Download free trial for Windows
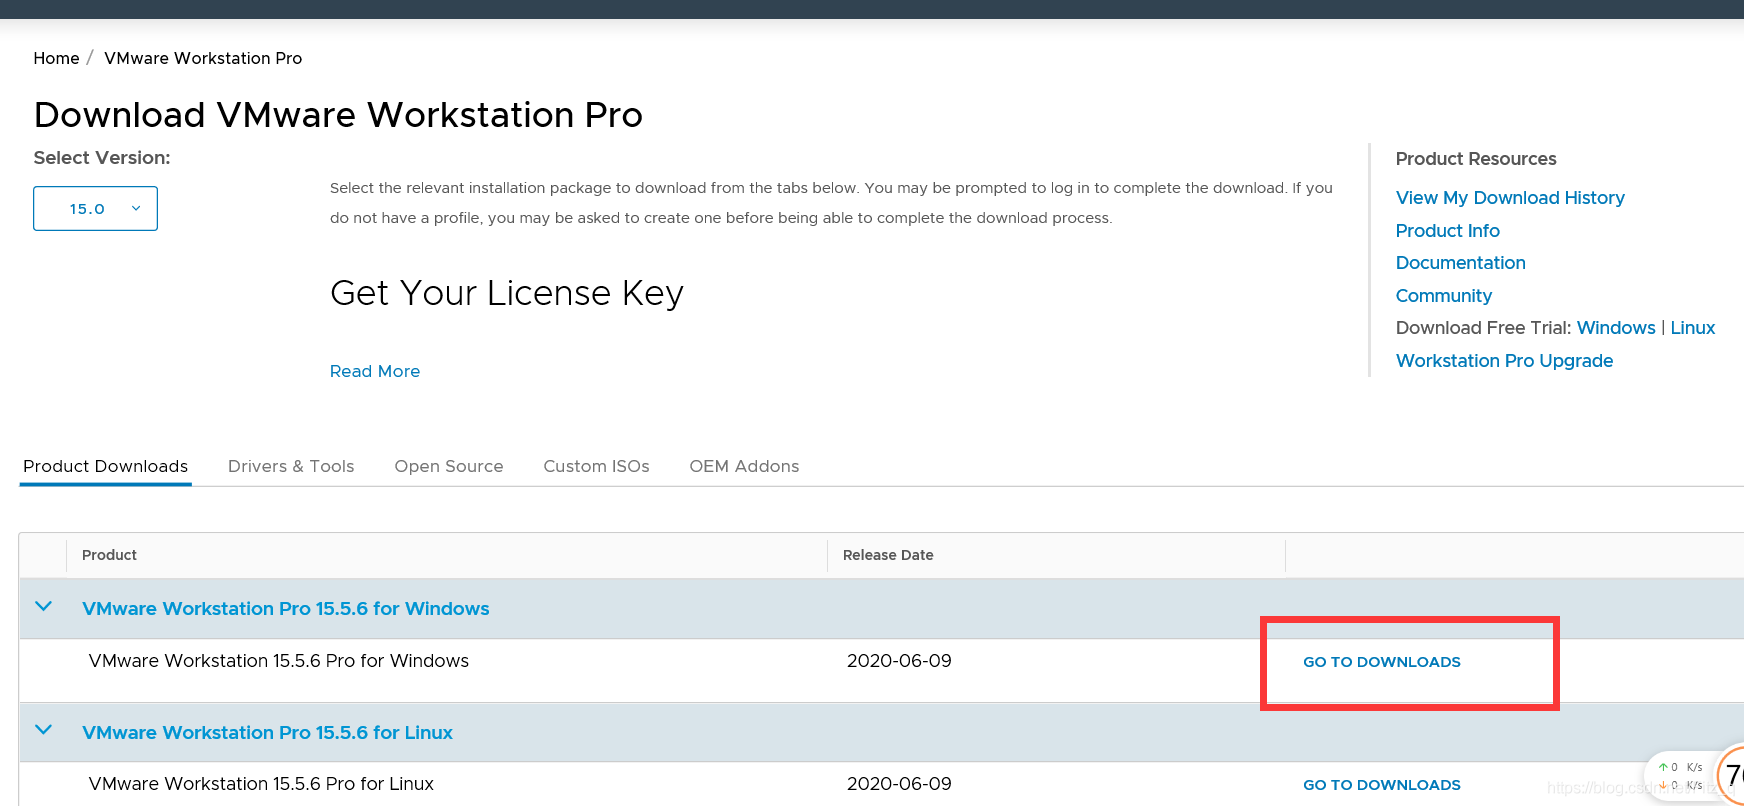1744x806 pixels. 1616,328
